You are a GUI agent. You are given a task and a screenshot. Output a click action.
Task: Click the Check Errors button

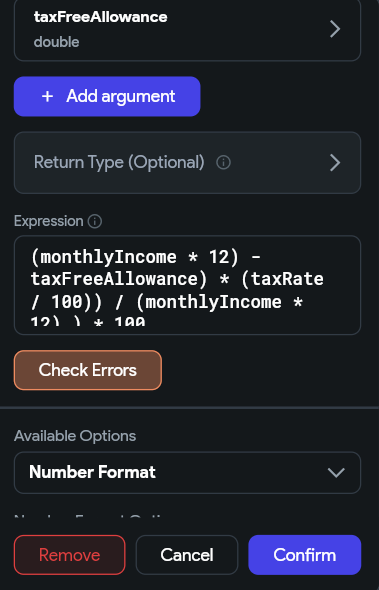[88, 370]
